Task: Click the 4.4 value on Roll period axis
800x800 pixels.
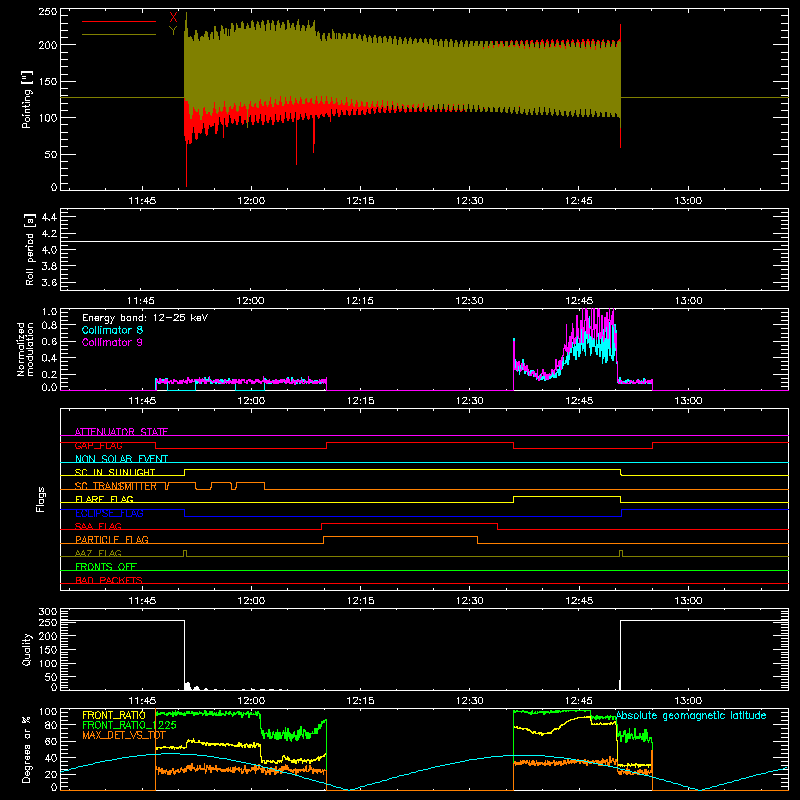Action: pyautogui.click(x=49, y=217)
